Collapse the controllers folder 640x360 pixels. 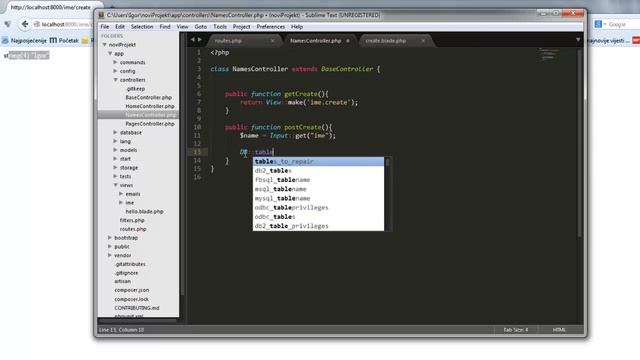[116, 80]
